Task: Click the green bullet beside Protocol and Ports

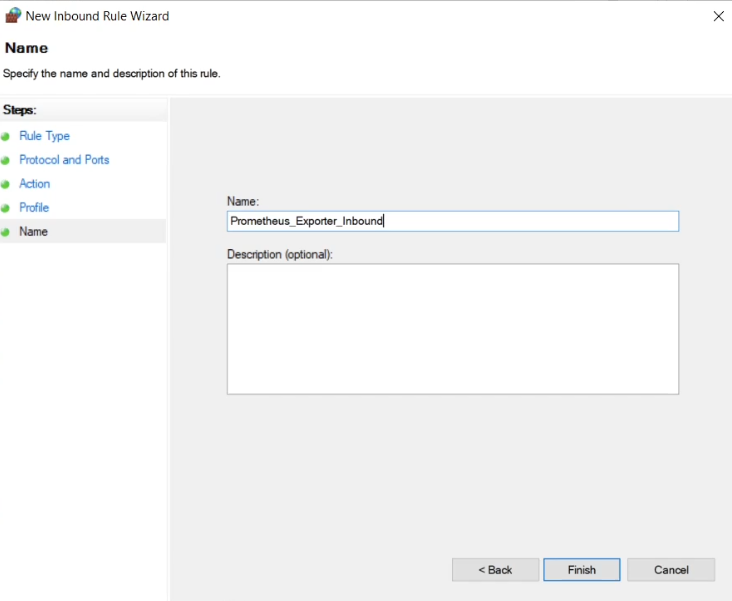Action: coord(6,160)
